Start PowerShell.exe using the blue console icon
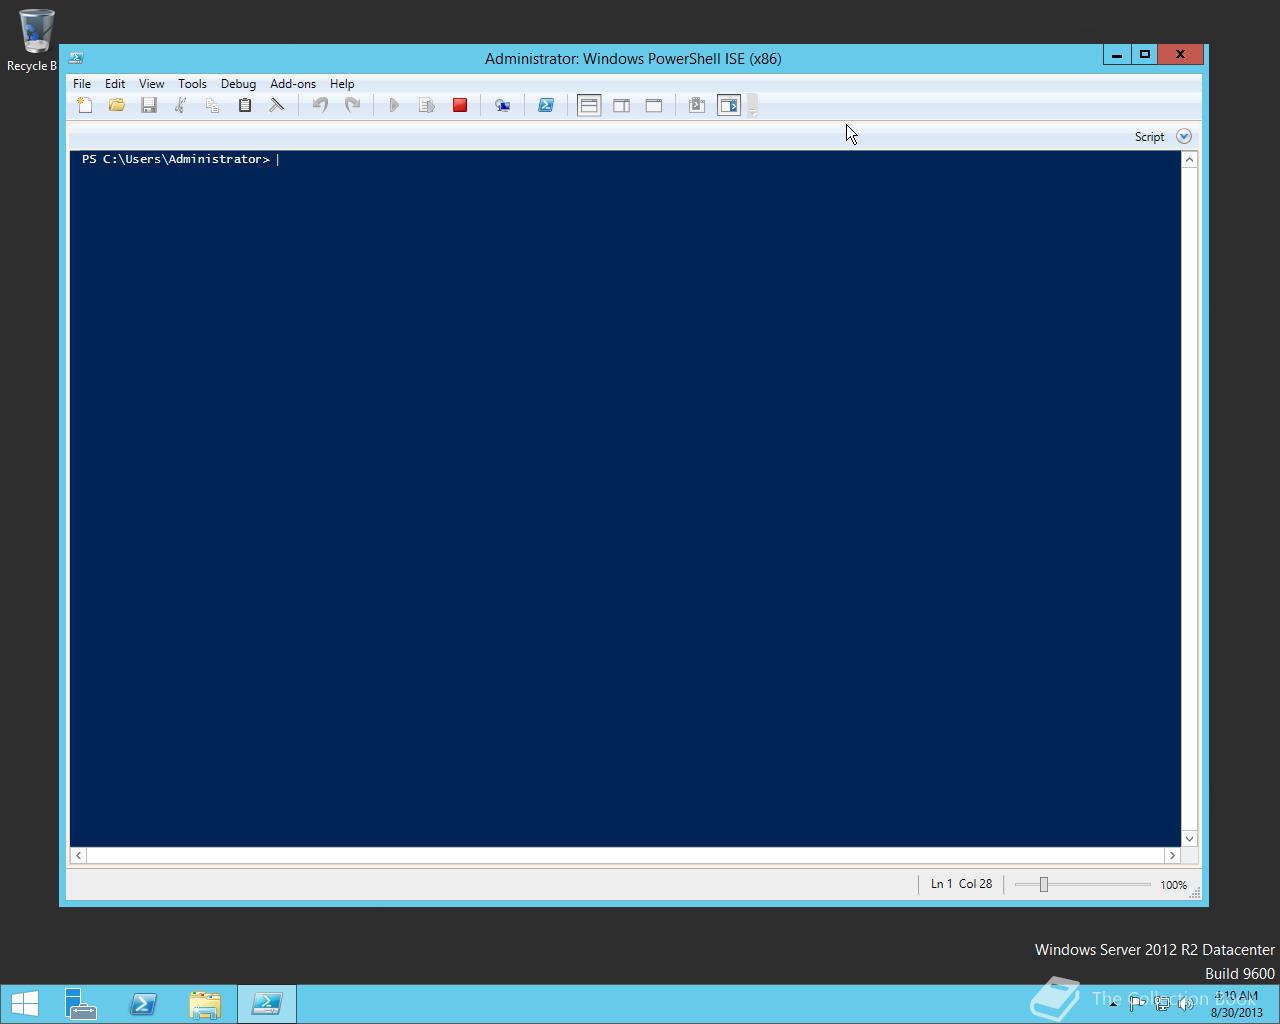Screen dimensions: 1280x1024 click(546, 105)
